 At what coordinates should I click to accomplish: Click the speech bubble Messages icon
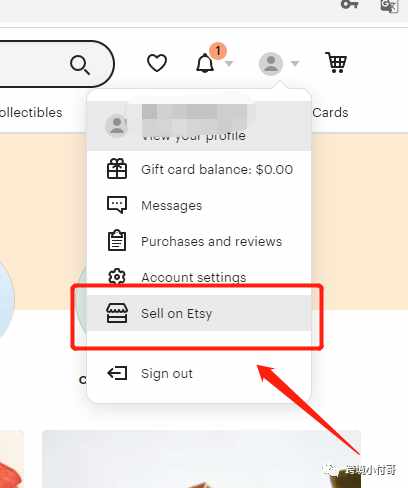tap(117, 205)
